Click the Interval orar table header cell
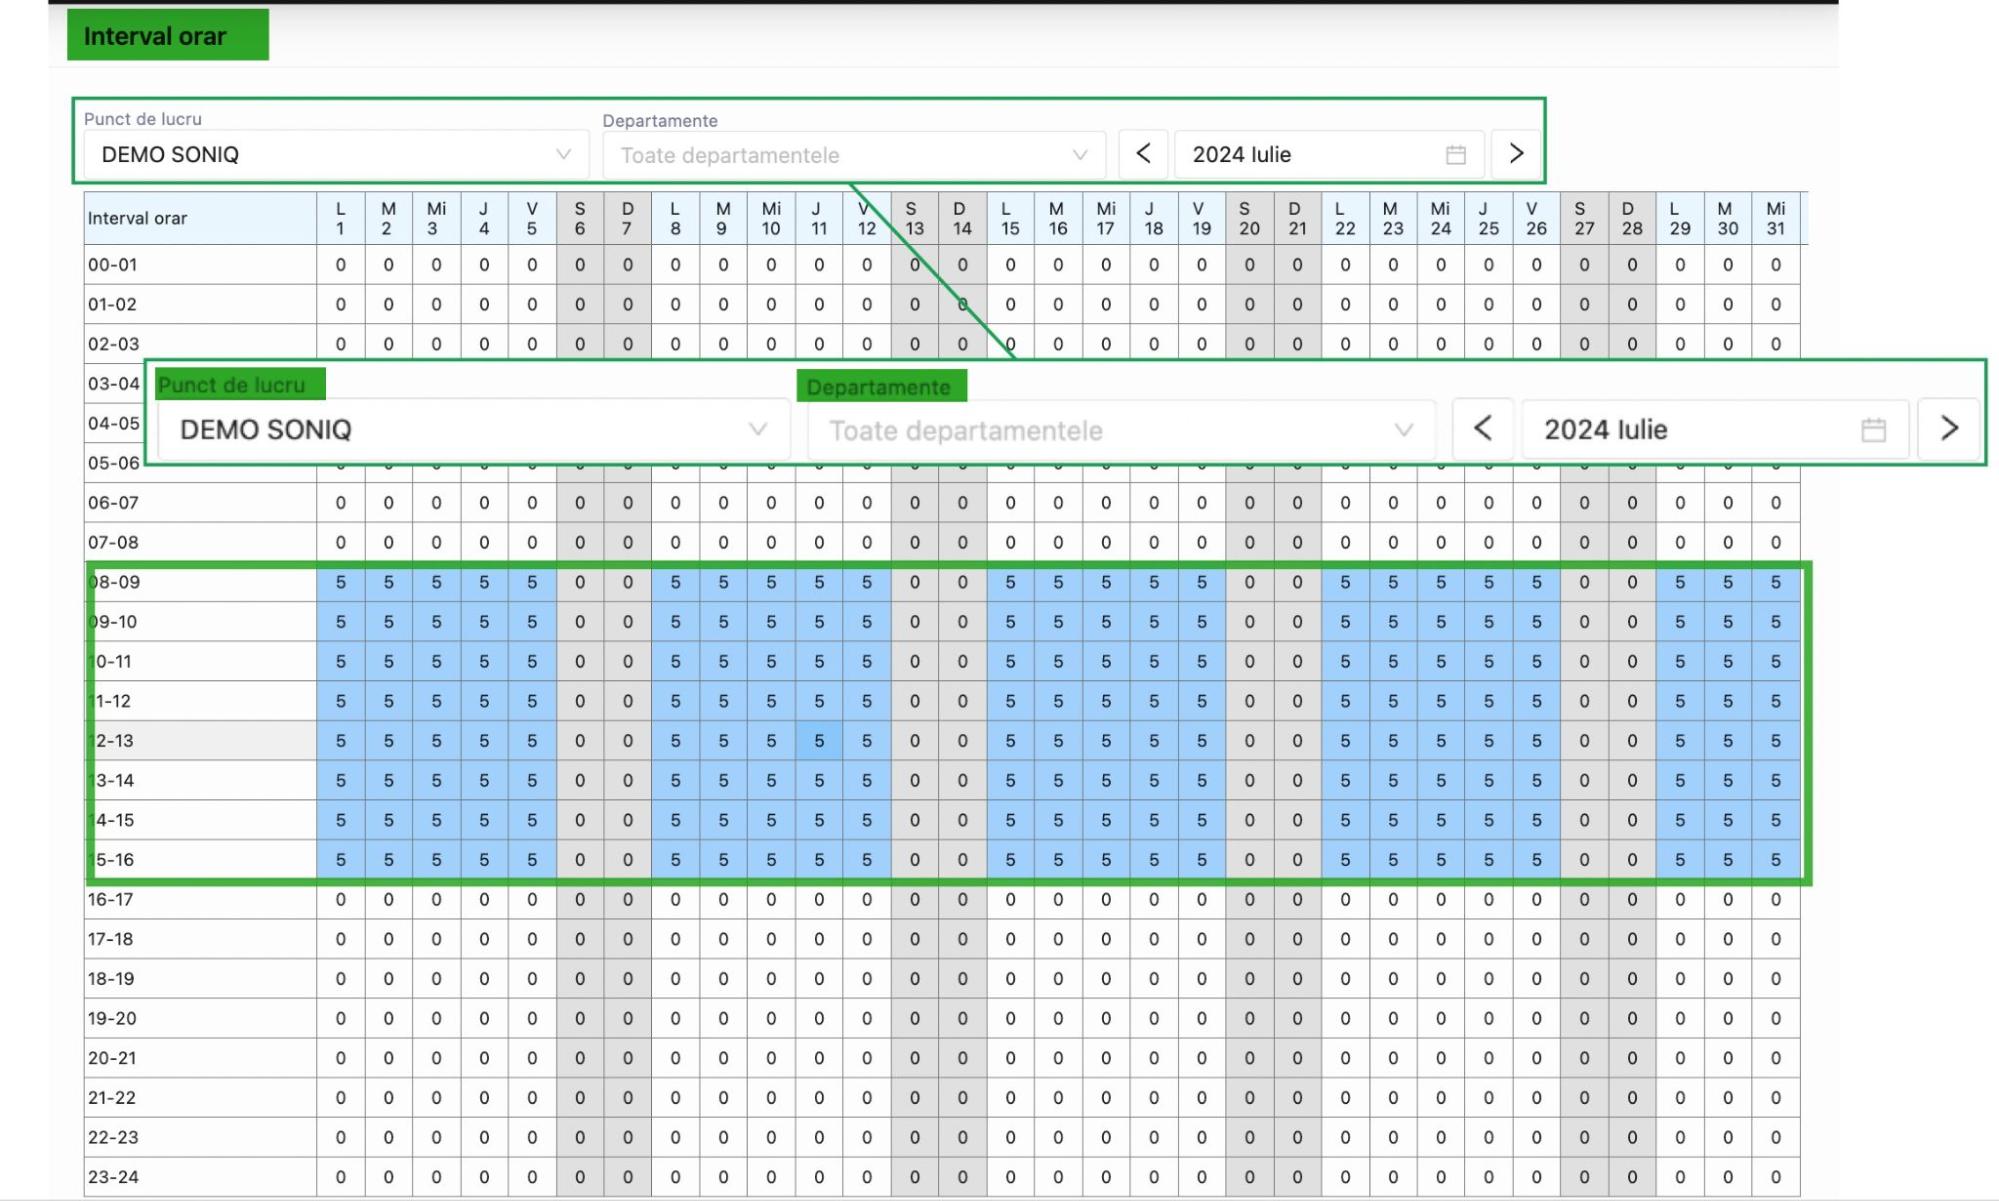Viewport: 1999px width, 1201px height. point(200,218)
